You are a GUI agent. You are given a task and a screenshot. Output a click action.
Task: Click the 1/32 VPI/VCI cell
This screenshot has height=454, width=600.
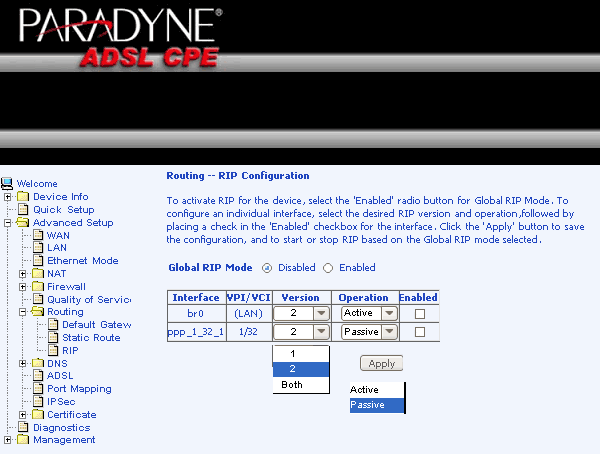coord(249,332)
